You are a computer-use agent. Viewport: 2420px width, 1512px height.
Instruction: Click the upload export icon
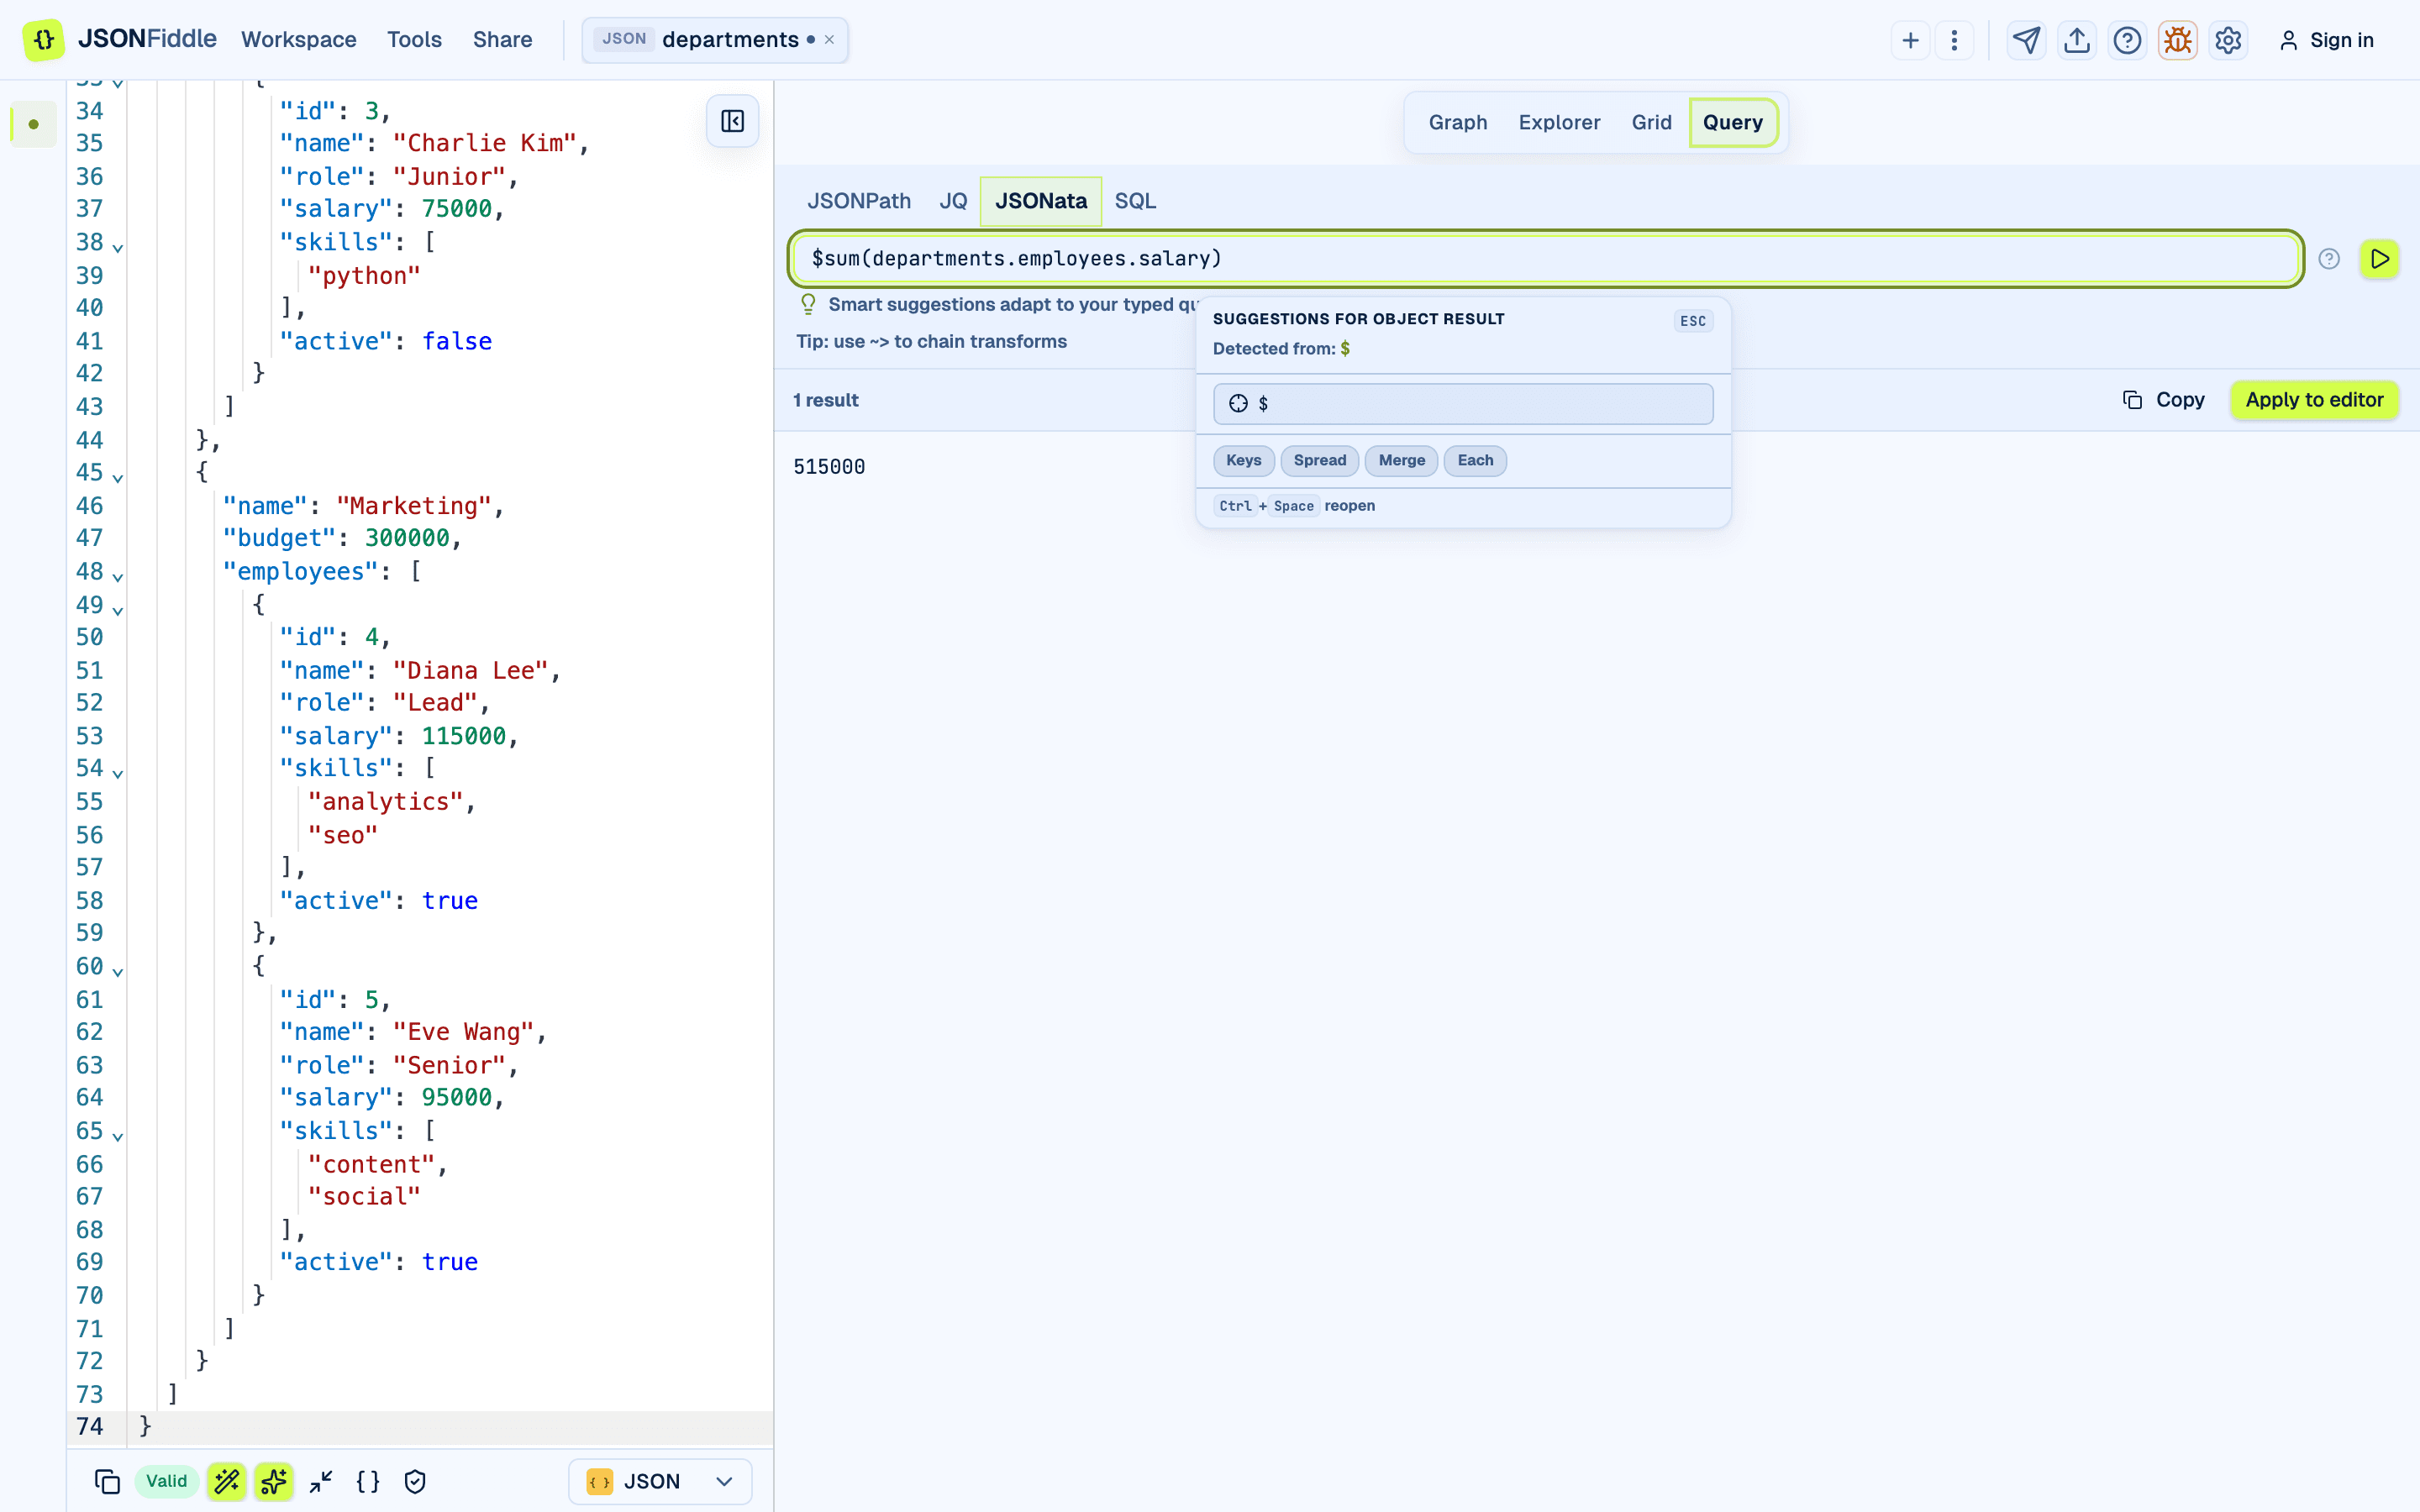click(x=2077, y=40)
